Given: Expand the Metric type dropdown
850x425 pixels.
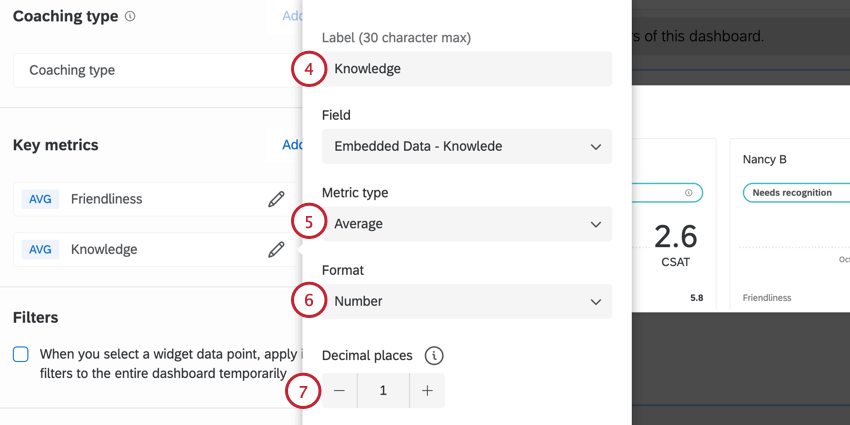Looking at the screenshot, I should tap(467, 224).
